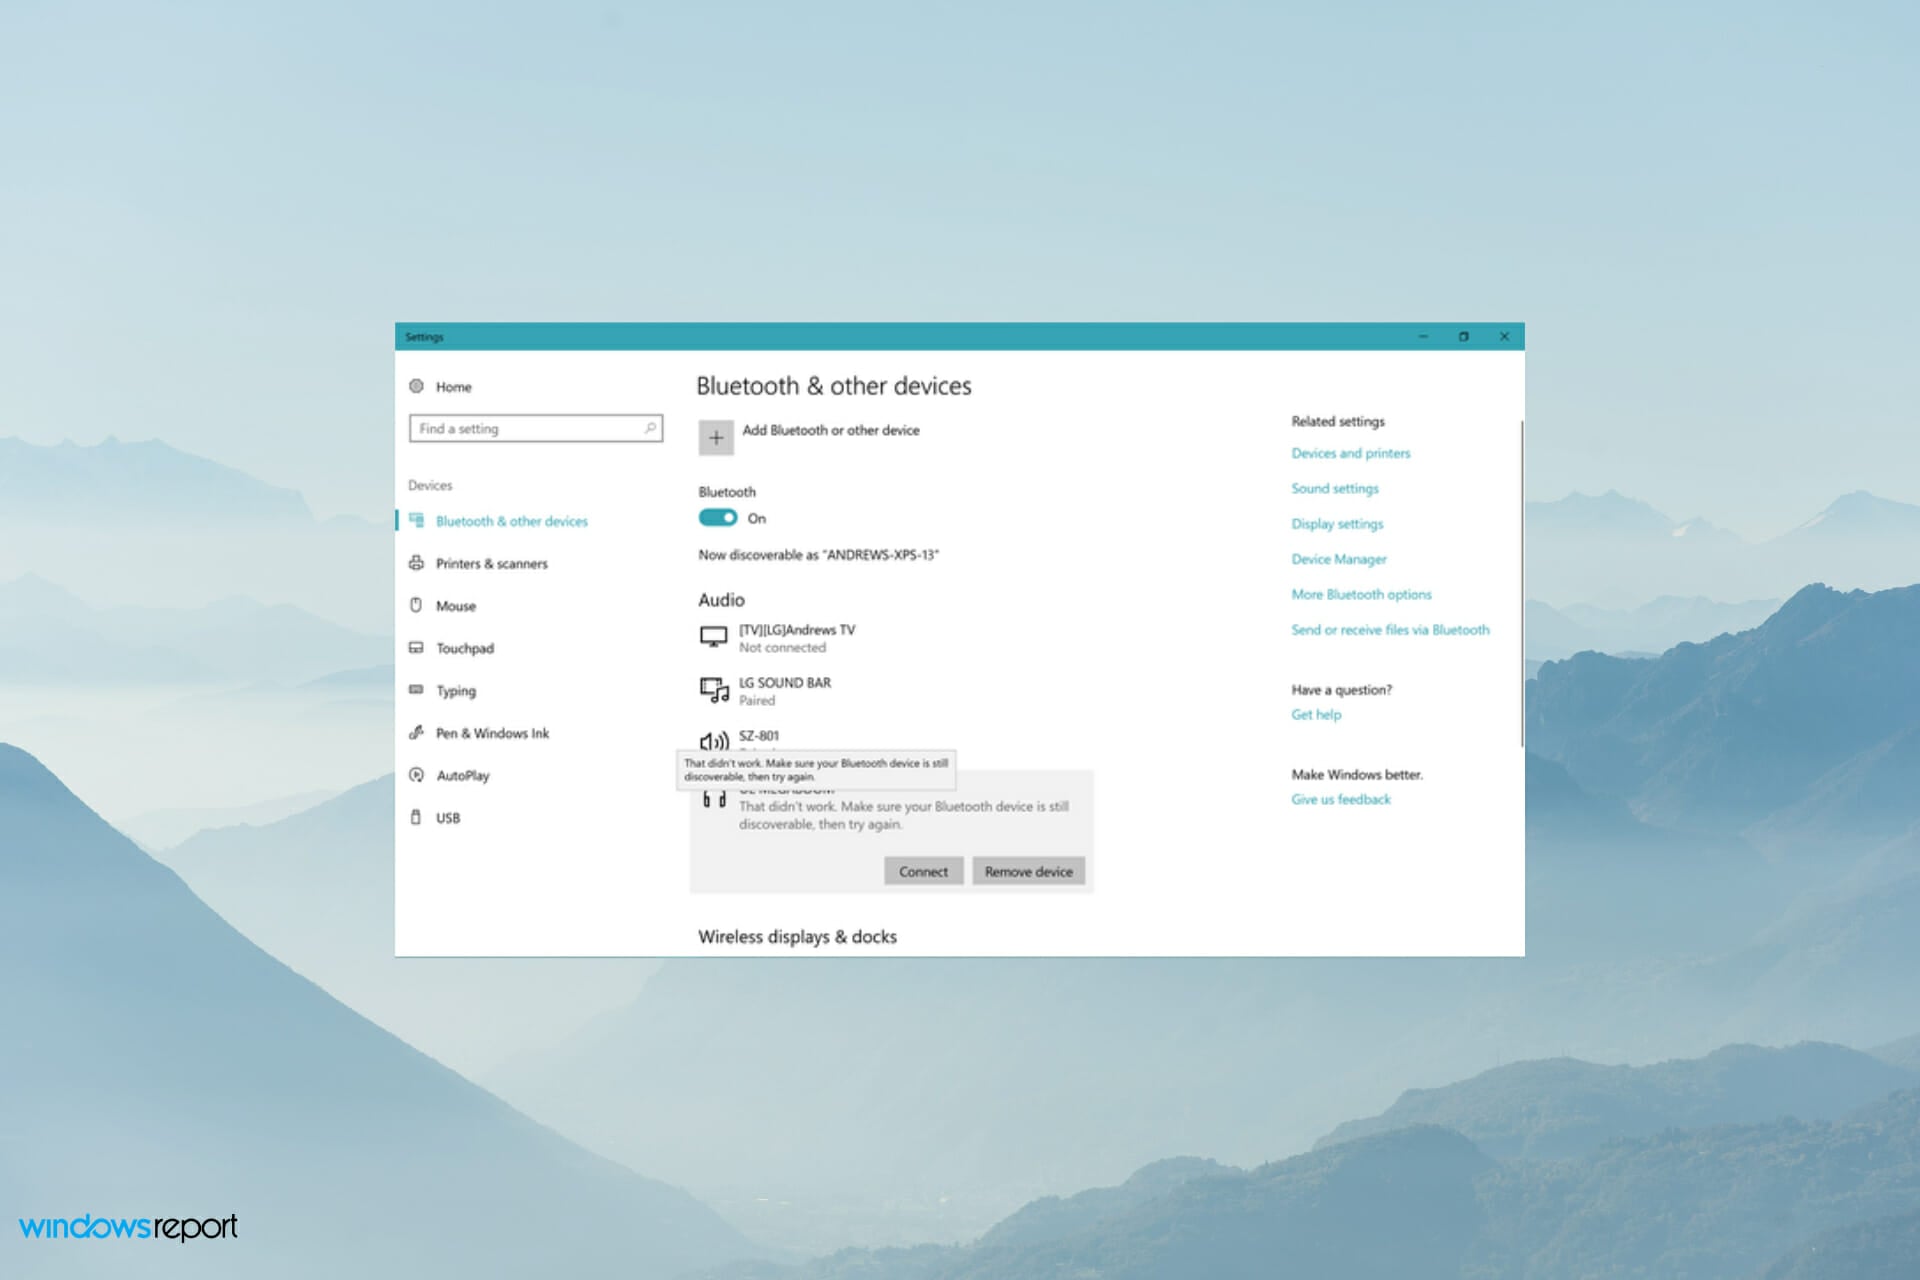Open the Touchpad settings page
The height and width of the screenshot is (1280, 1920).
(x=465, y=648)
